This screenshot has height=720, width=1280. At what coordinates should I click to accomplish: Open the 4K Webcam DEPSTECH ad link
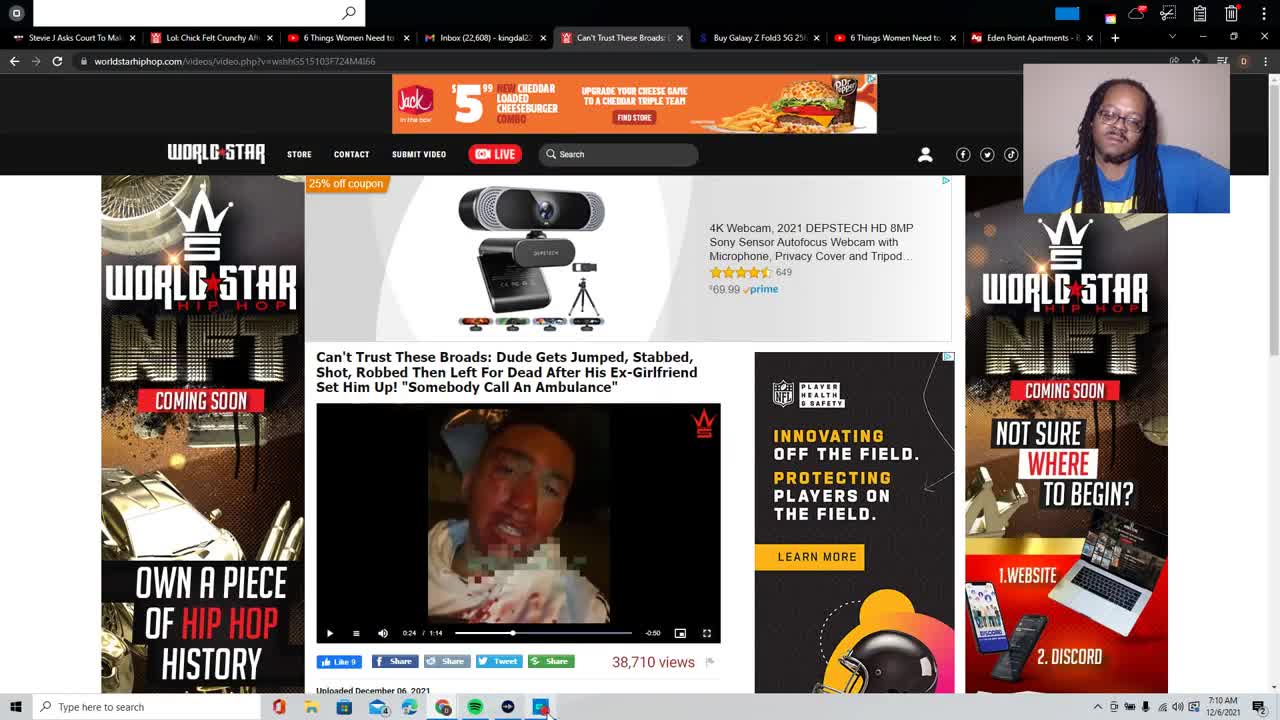click(x=810, y=242)
